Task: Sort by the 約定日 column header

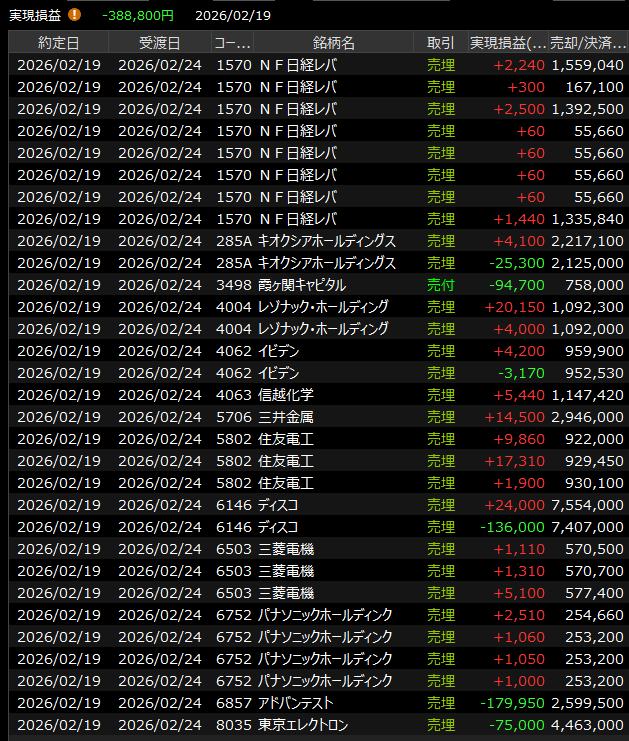Action: 59,43
